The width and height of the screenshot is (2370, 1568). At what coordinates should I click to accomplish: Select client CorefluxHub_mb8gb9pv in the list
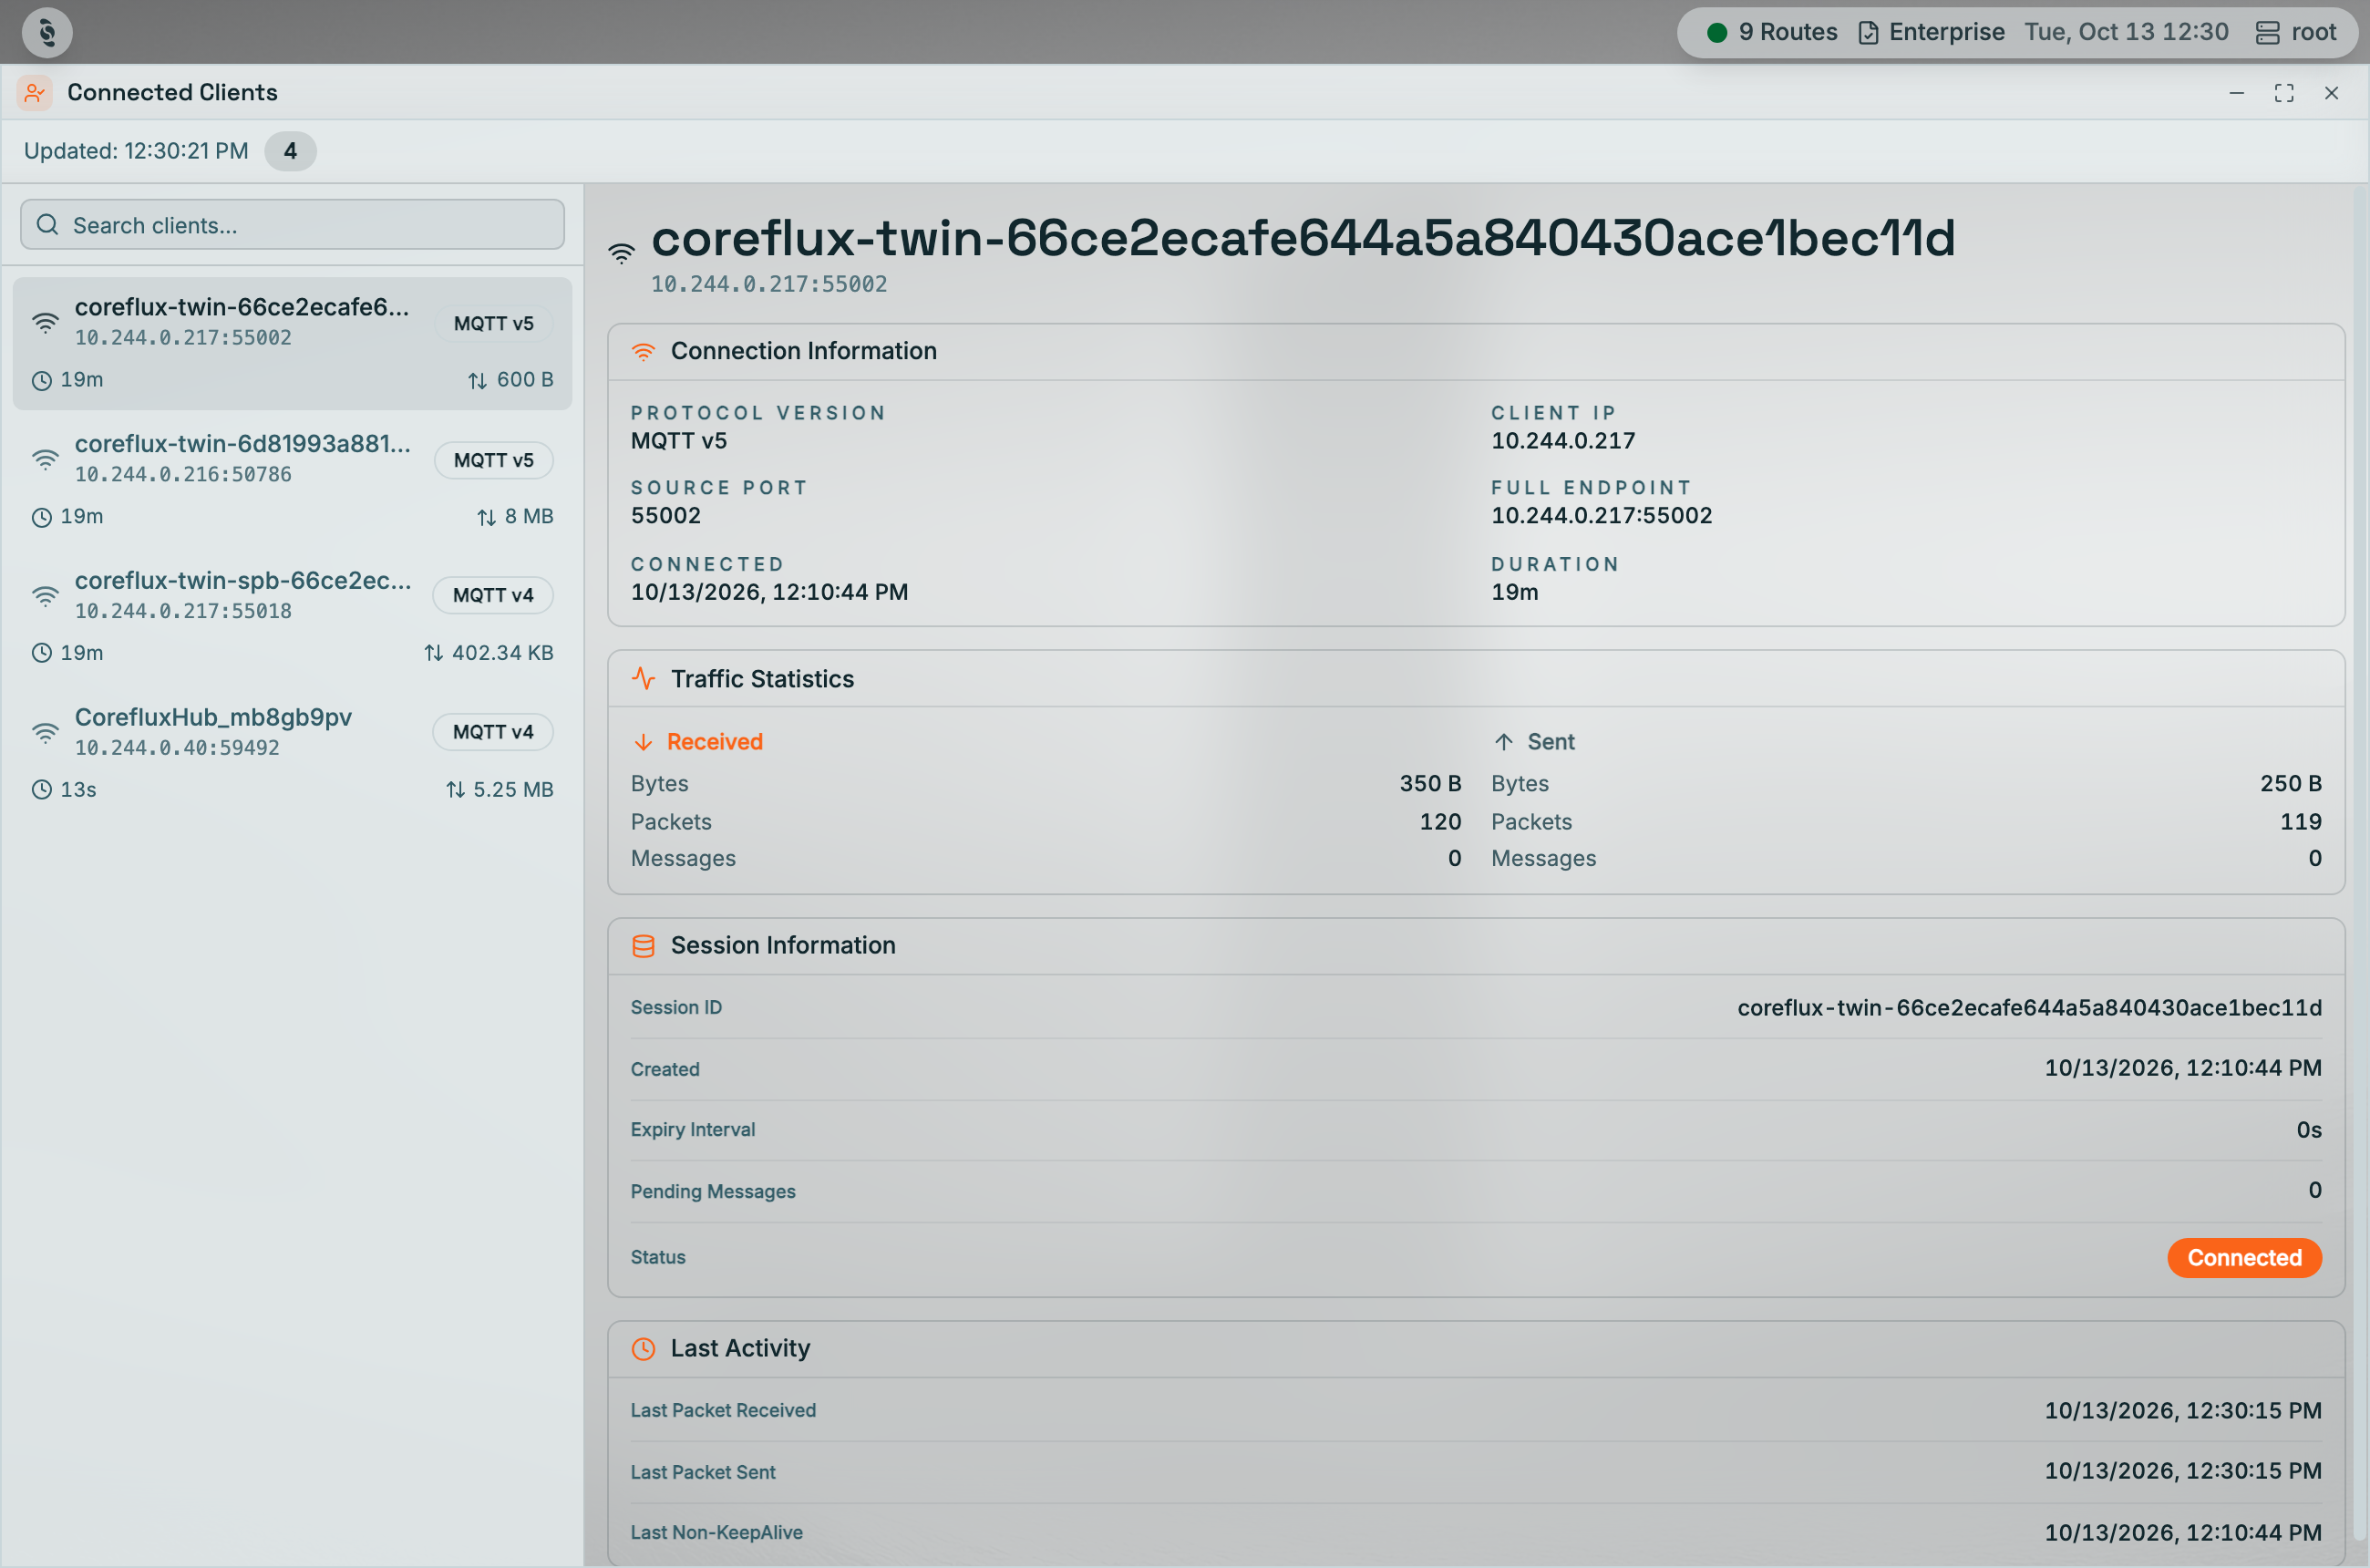click(292, 753)
